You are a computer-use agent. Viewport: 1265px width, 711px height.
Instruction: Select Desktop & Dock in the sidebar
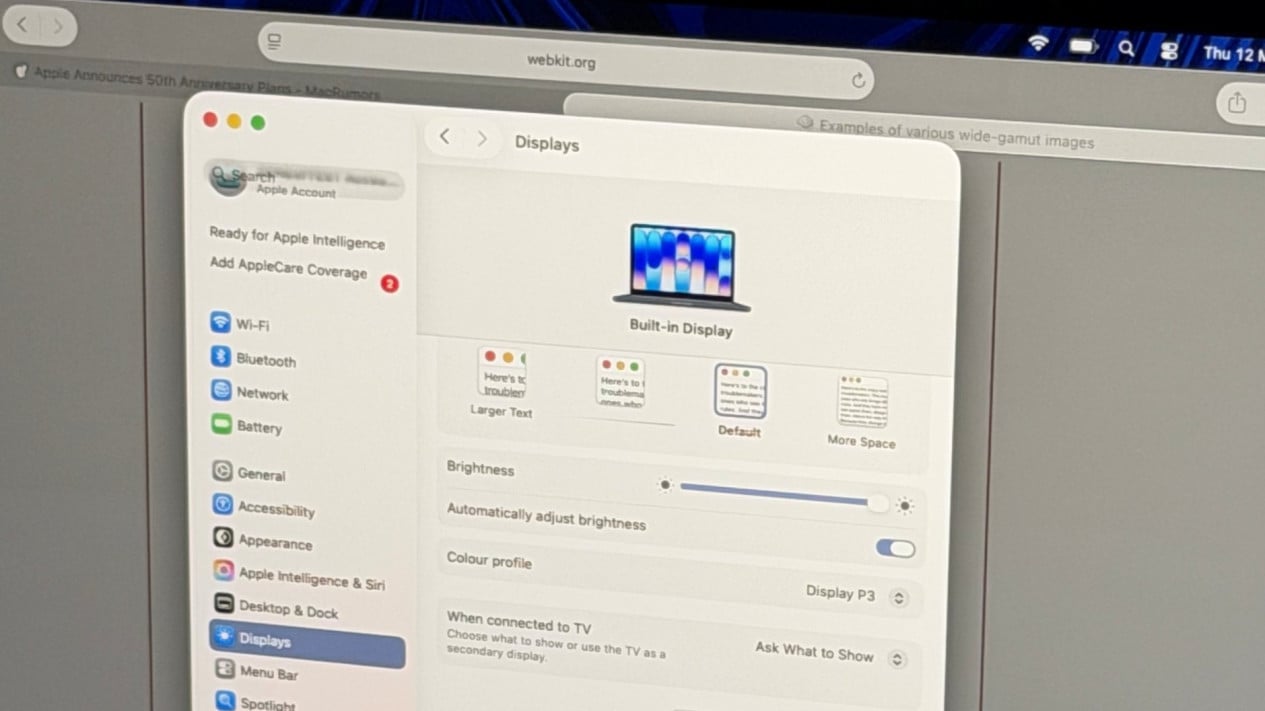(288, 610)
